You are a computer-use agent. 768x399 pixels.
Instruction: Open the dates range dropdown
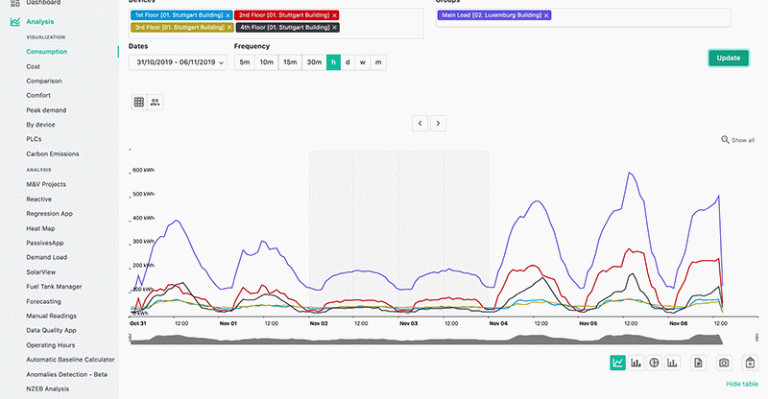point(178,62)
